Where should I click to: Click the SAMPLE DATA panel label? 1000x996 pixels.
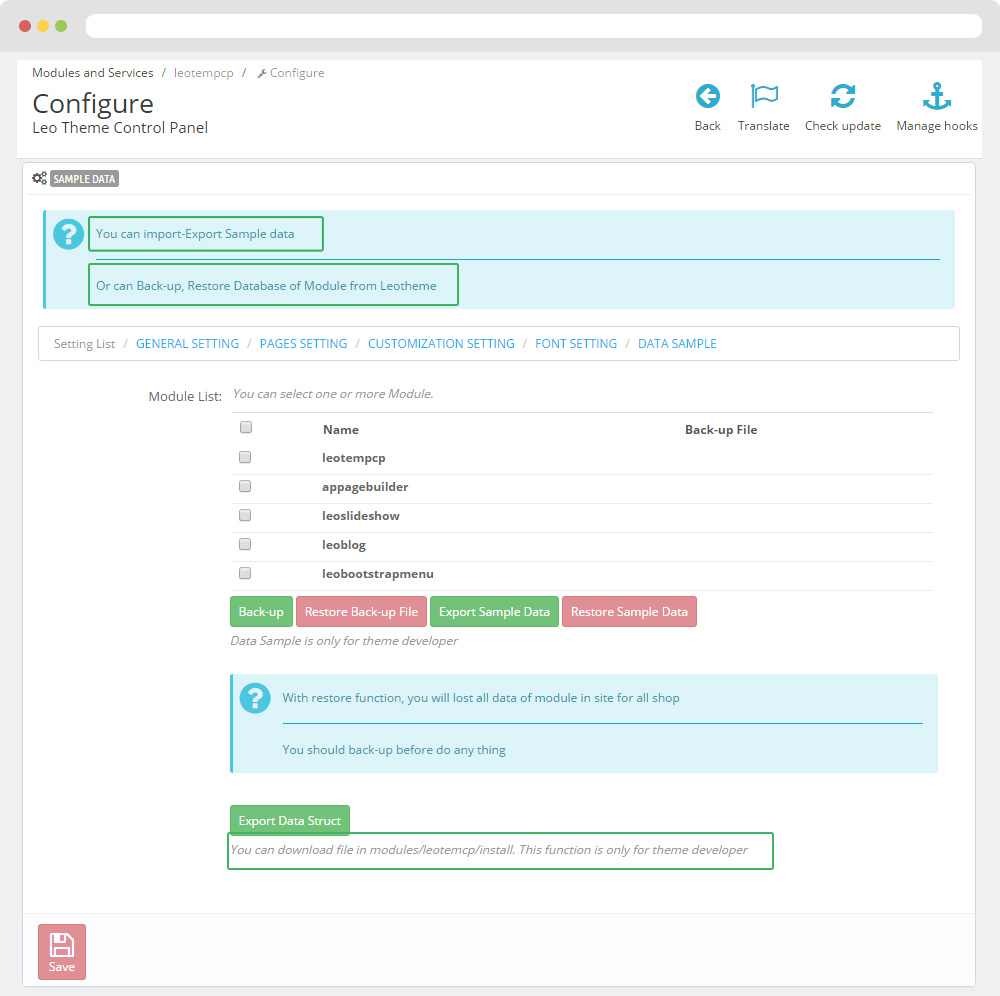[84, 179]
